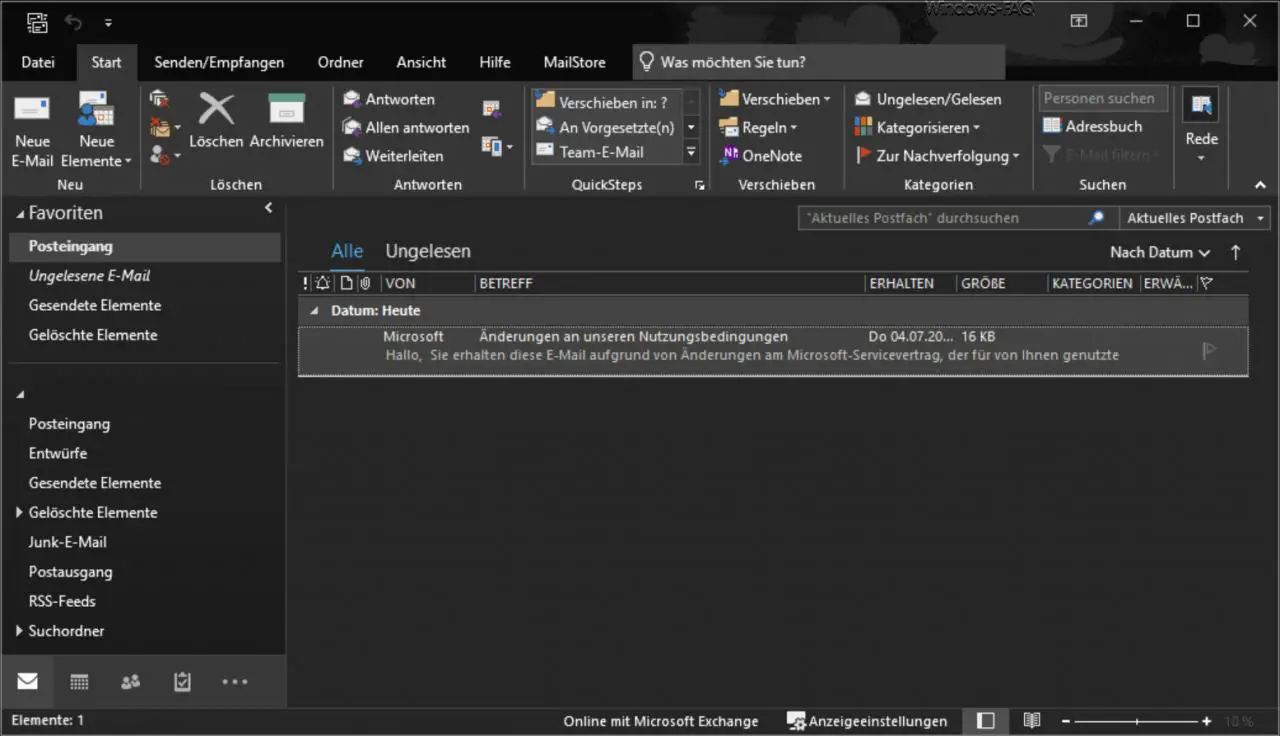Select the Team-E-Mail quick step
1280x736 pixels.
coord(607,152)
